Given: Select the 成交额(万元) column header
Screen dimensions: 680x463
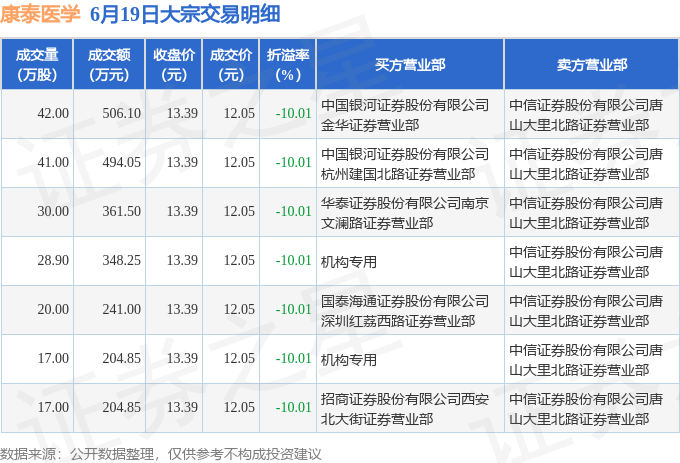Looking at the screenshot, I should (x=109, y=64).
